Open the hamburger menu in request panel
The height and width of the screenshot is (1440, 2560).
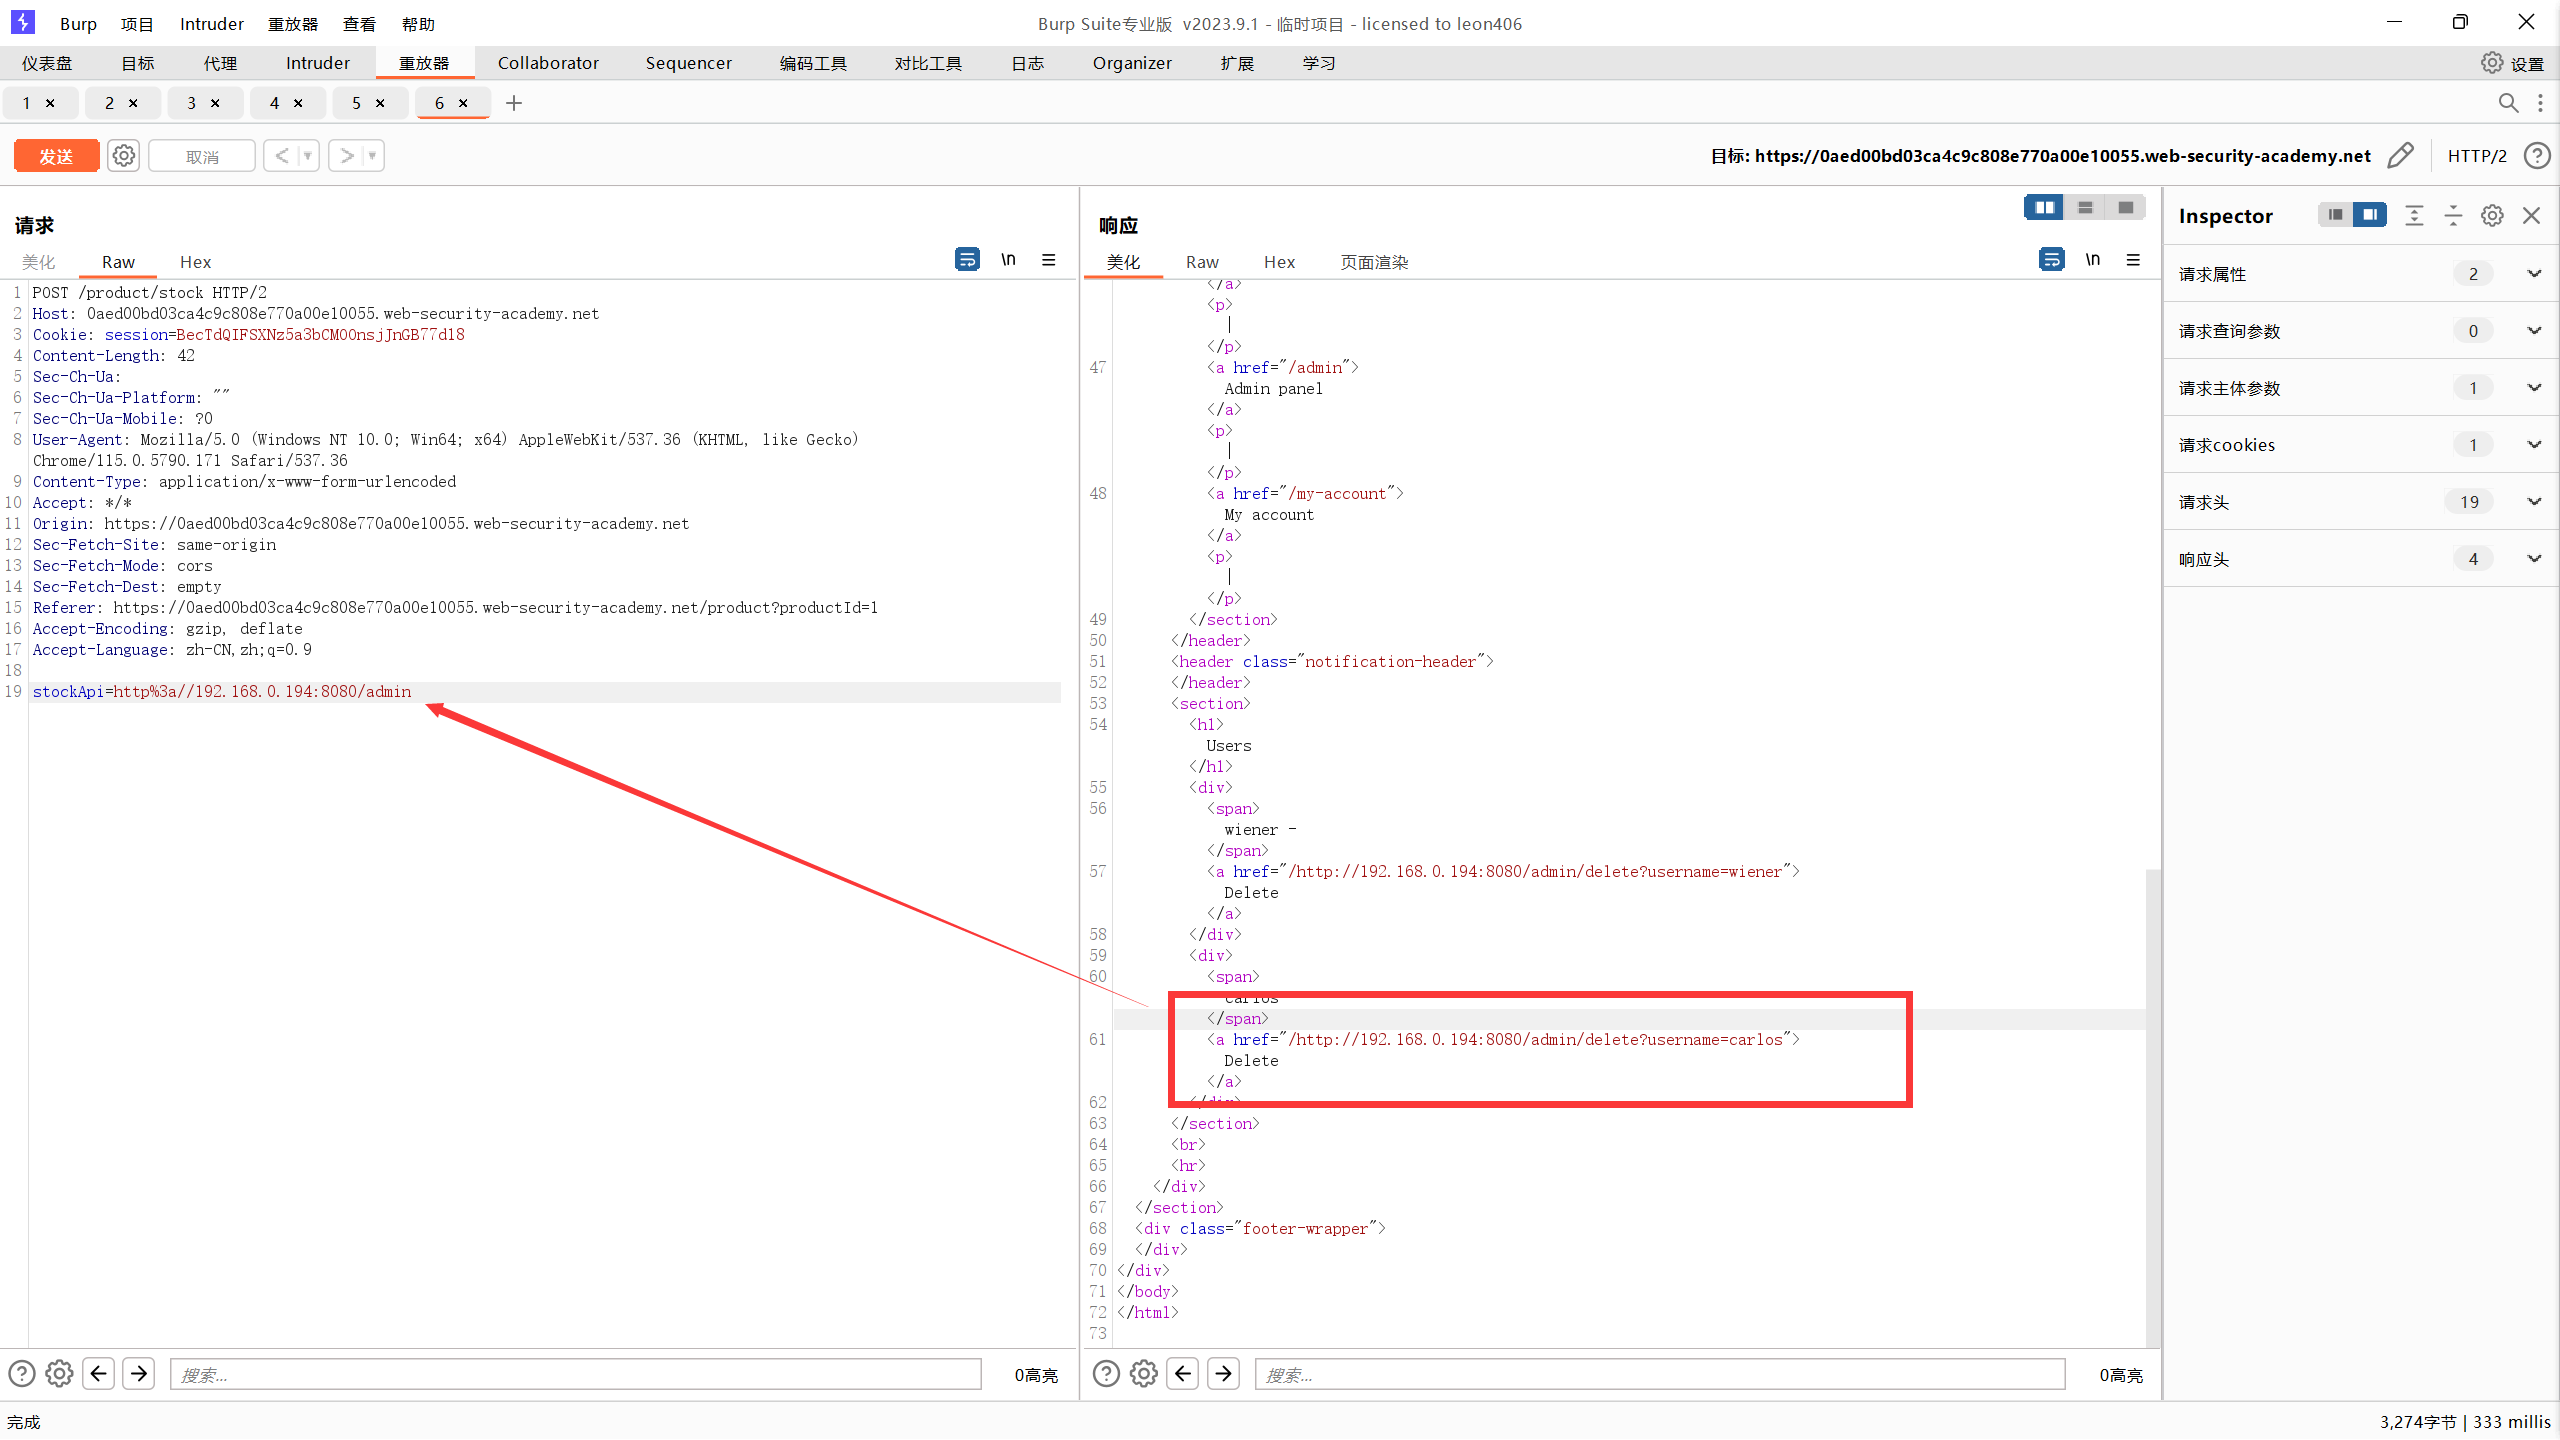pos(1049,260)
